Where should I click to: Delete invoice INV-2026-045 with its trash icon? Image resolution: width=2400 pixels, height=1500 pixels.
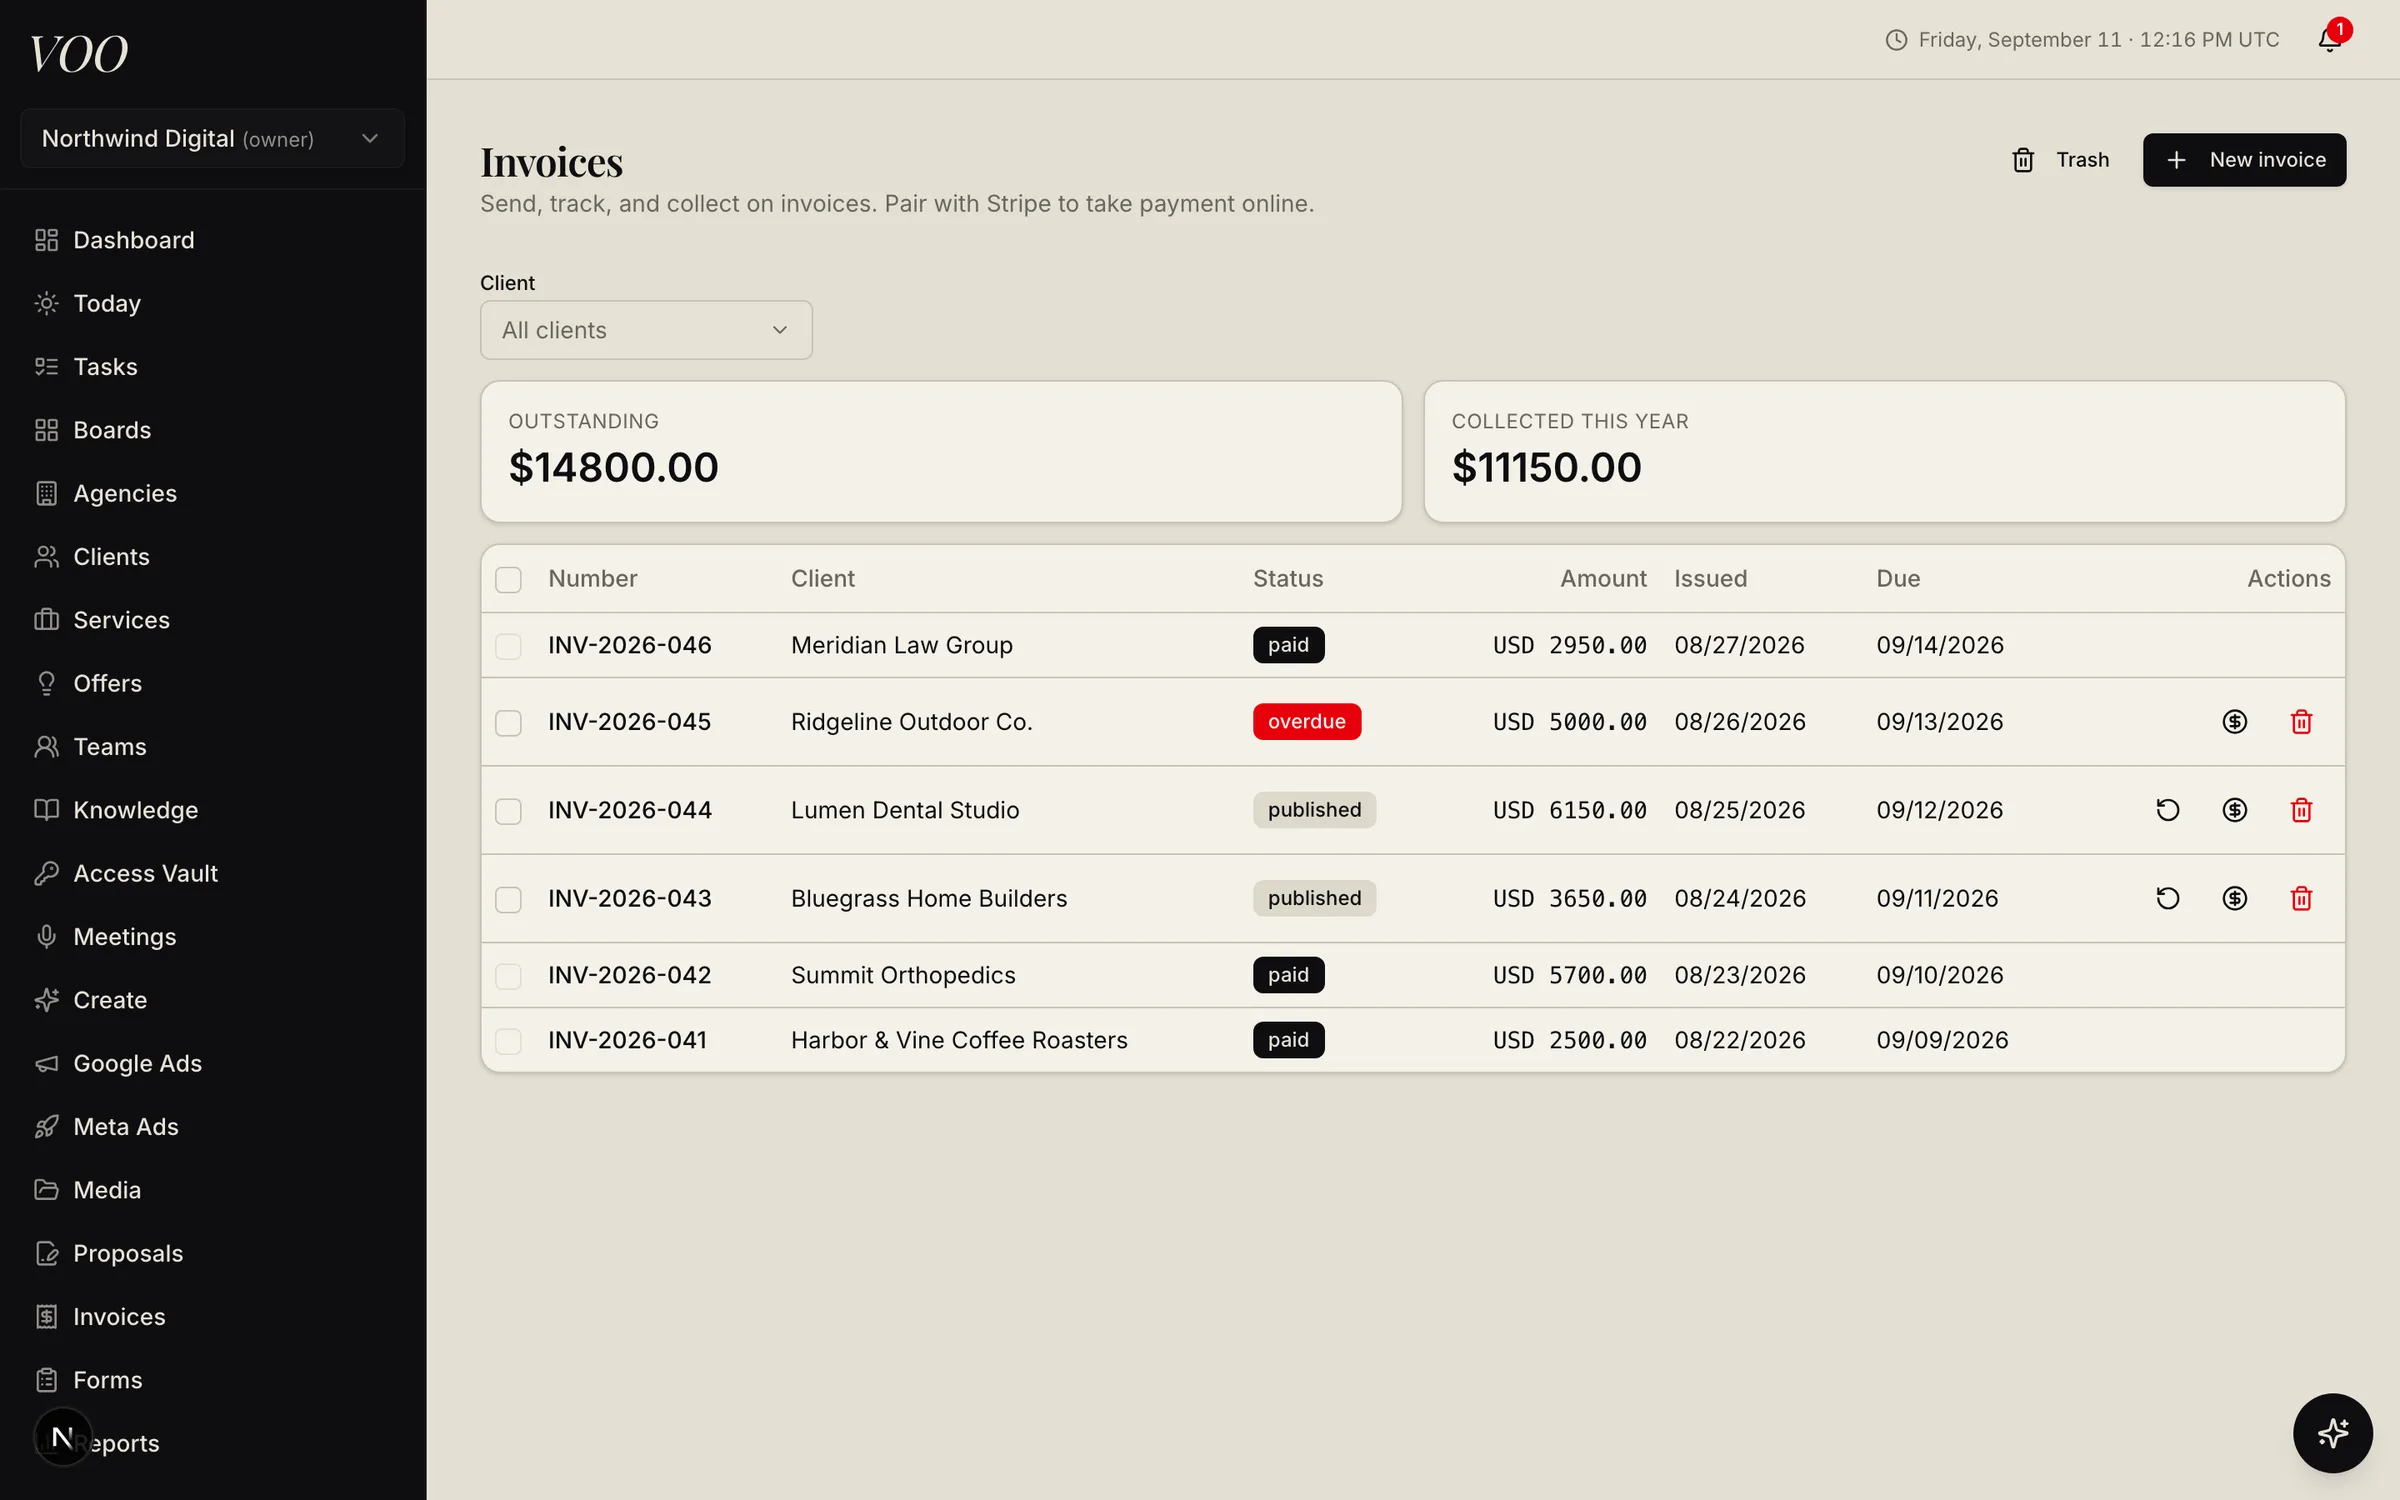[2301, 722]
